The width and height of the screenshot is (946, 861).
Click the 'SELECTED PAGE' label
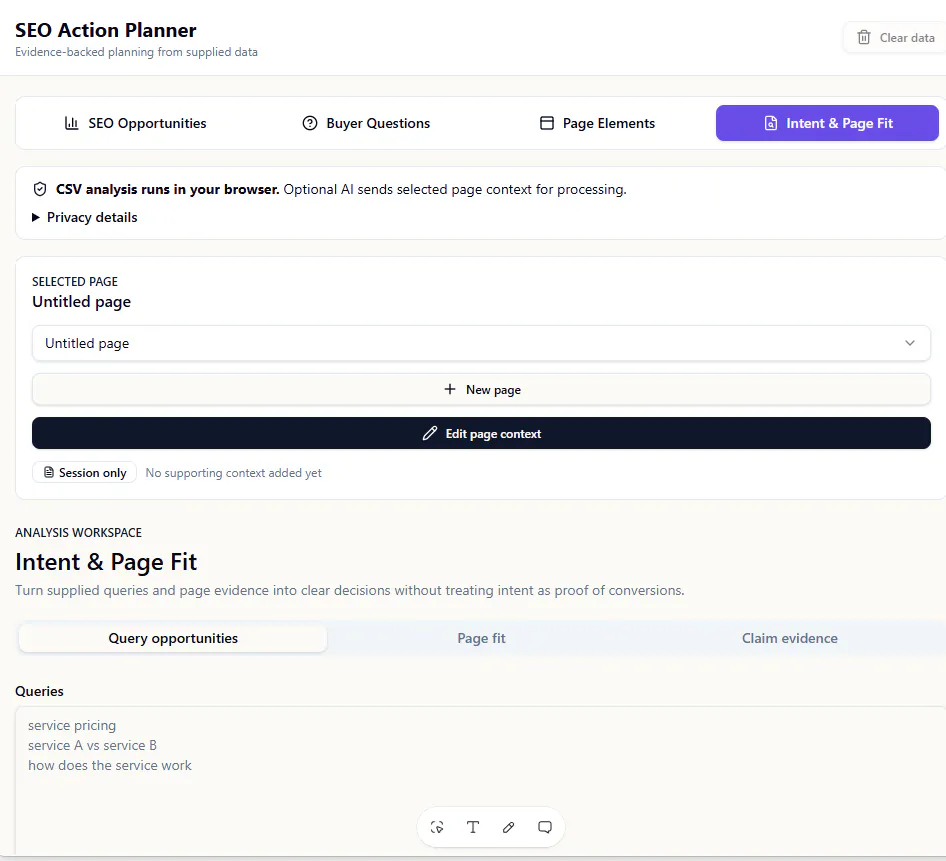click(75, 282)
